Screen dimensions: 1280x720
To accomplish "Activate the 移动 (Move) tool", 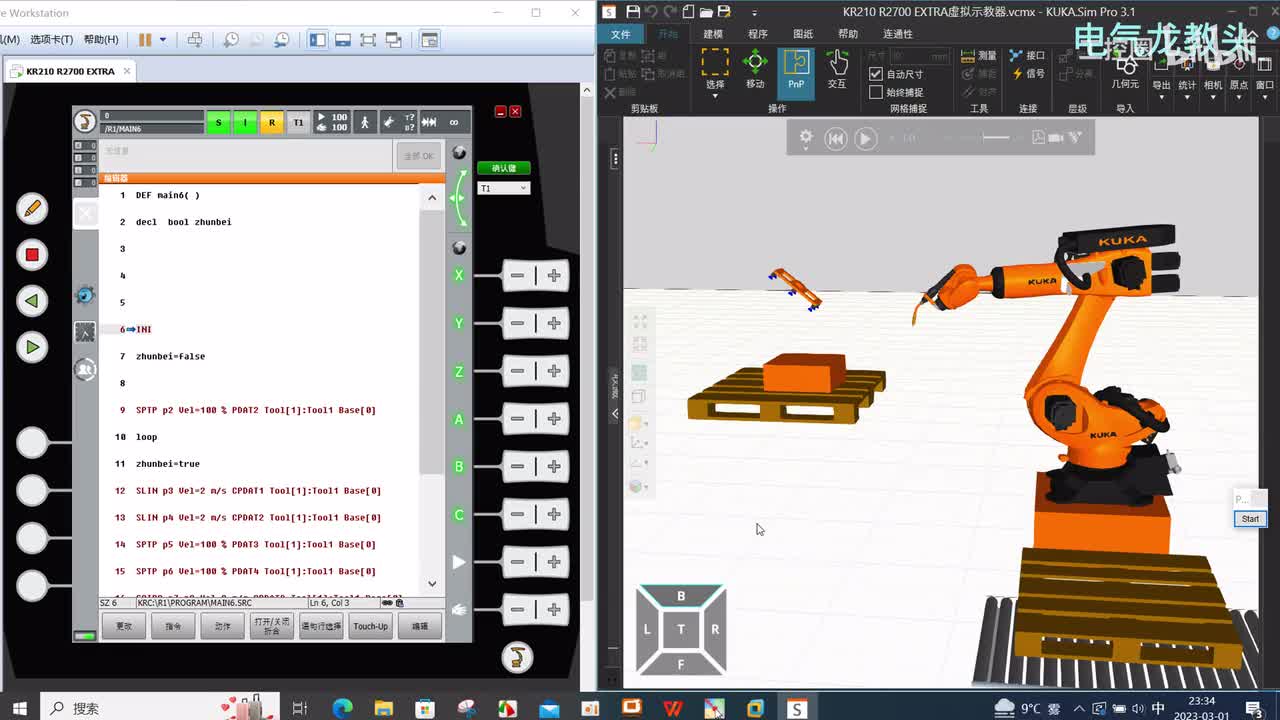I will tap(755, 72).
